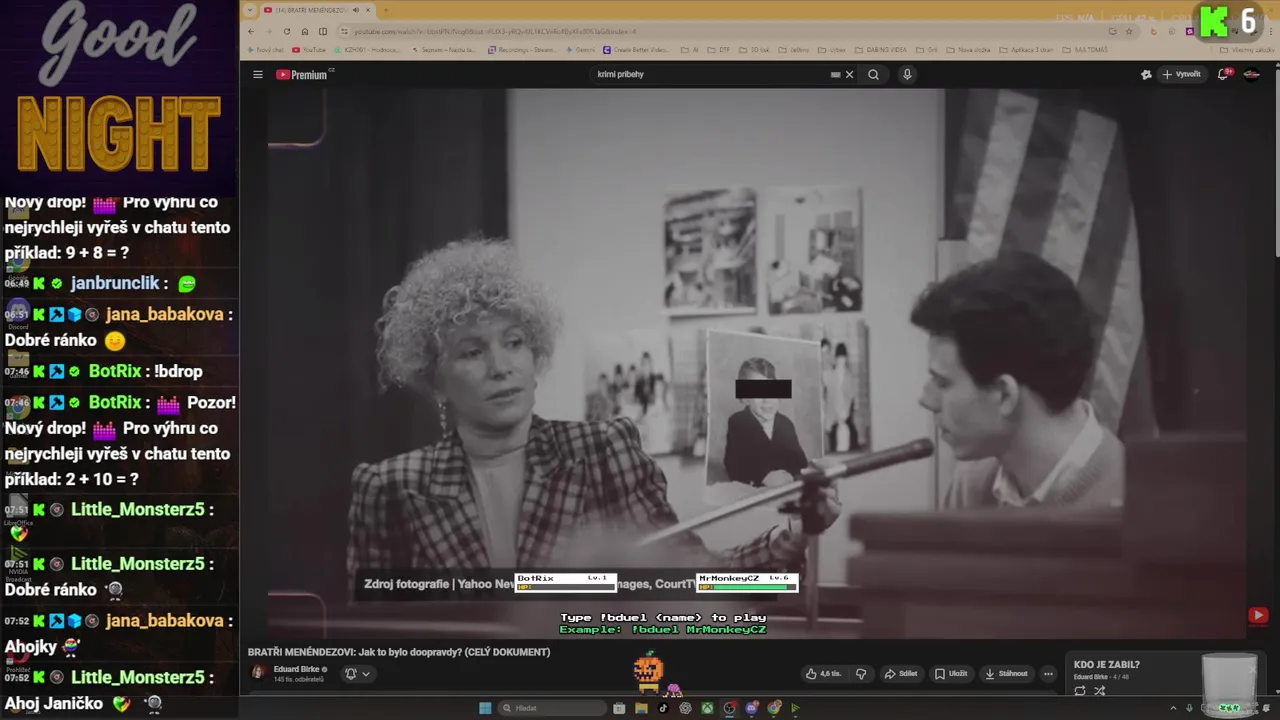Image resolution: width=1280 pixels, height=720 pixels.
Task: Open the KDO JE ZABIL? playlist title
Action: [x=1107, y=664]
